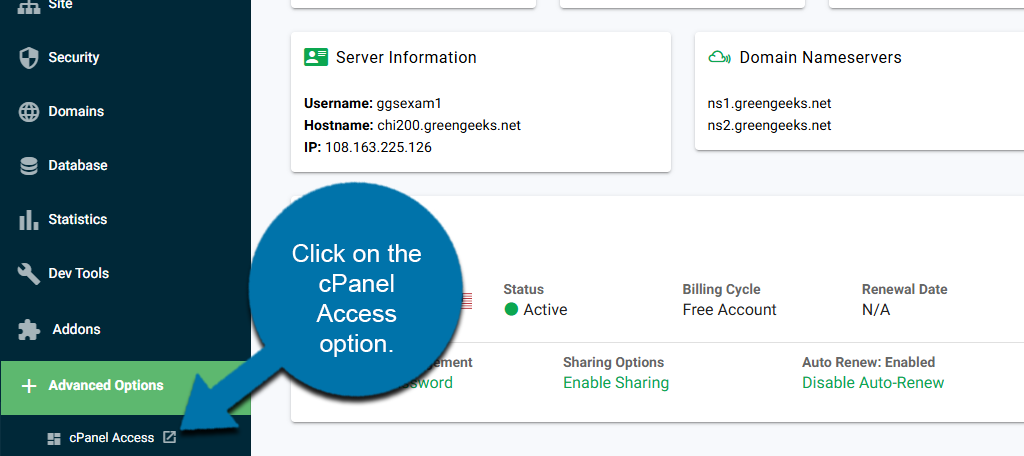The height and width of the screenshot is (456, 1024).
Task: Collapse the Advanced Options section
Action: [106, 386]
